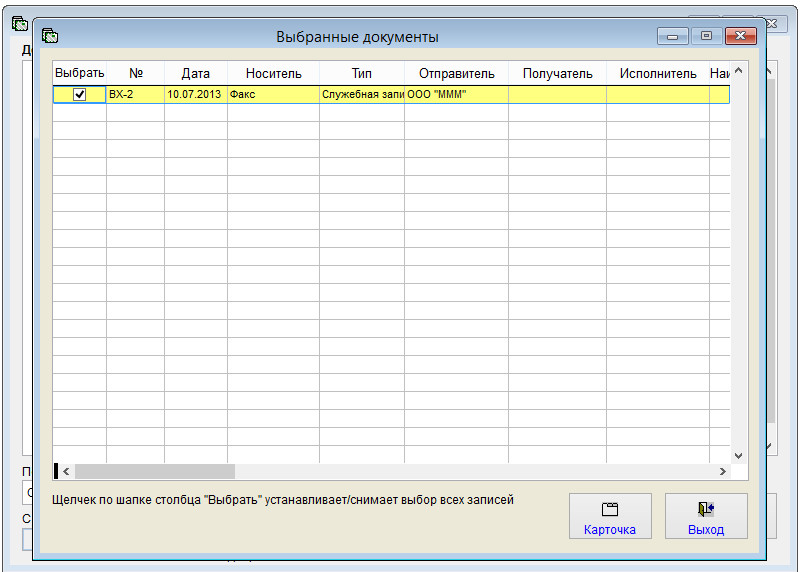Click the Исполнитель column header
The width and height of the screenshot is (801, 572).
click(x=657, y=73)
